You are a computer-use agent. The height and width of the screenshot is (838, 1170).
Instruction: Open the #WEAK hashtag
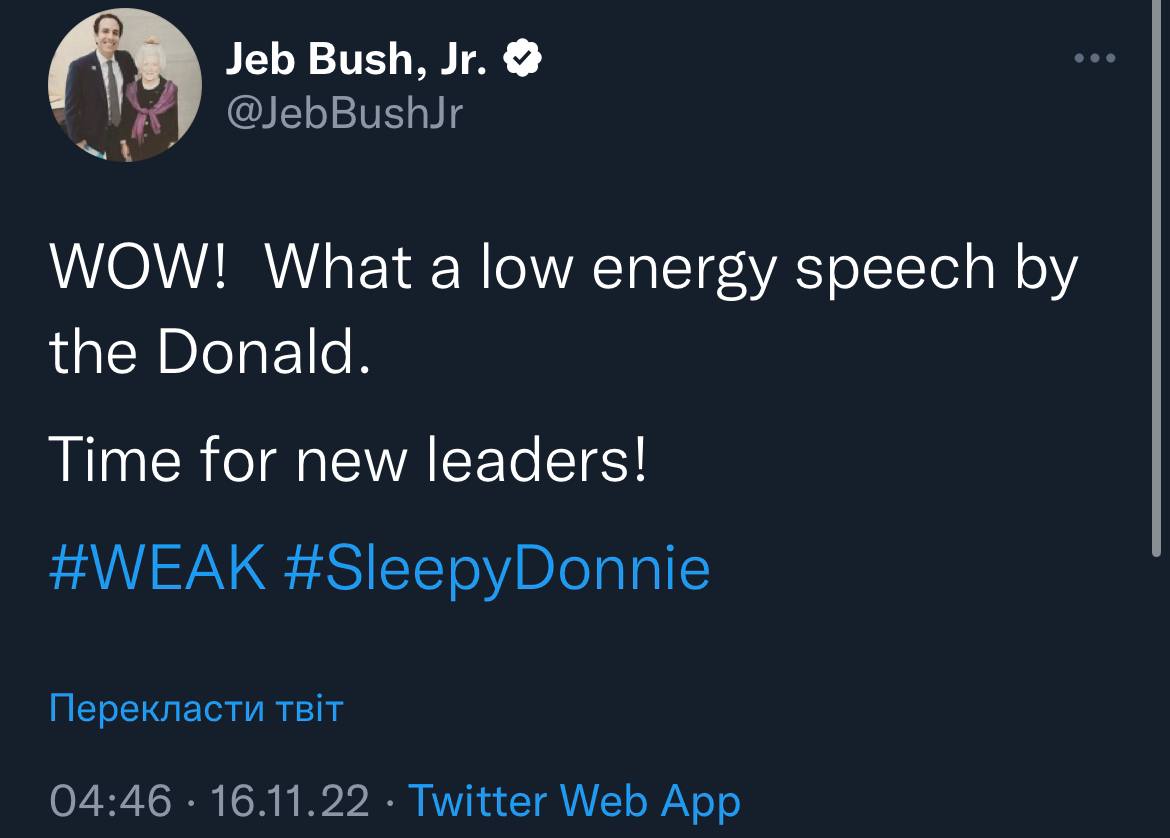tap(158, 568)
